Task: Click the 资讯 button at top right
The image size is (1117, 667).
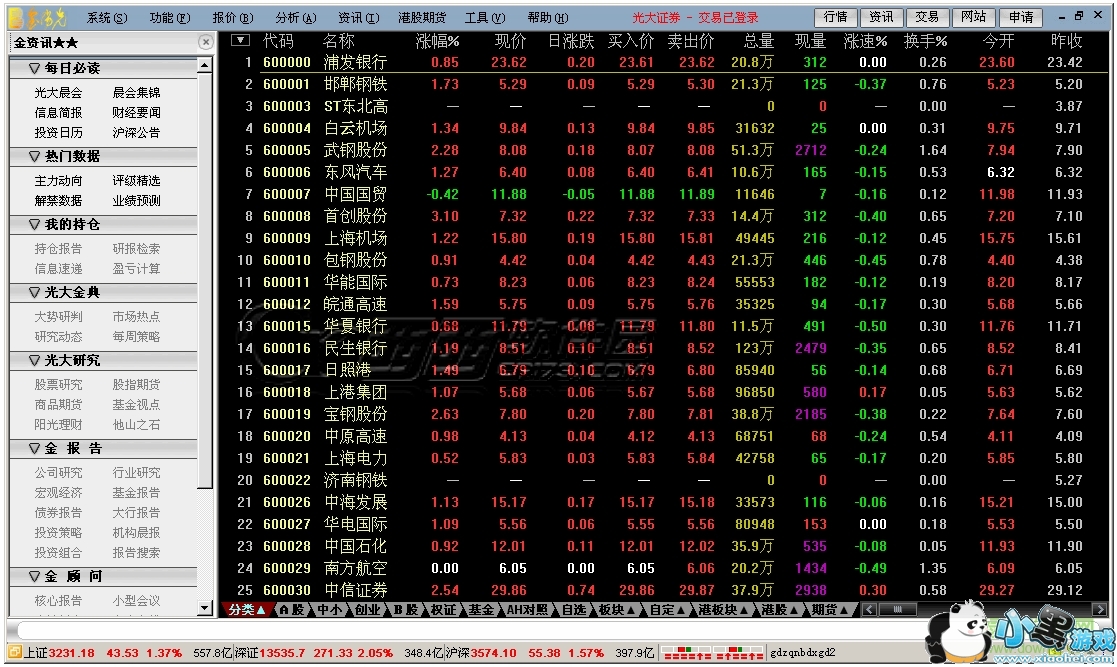Action: (x=881, y=16)
